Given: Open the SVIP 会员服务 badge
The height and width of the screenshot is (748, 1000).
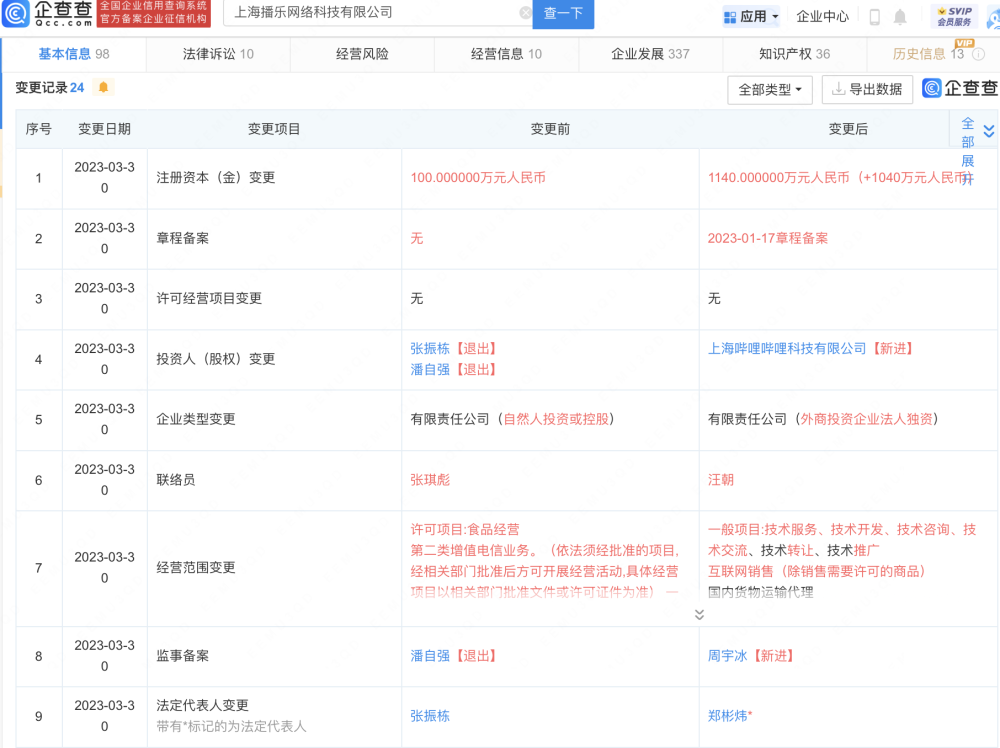Looking at the screenshot, I should click(x=955, y=17).
